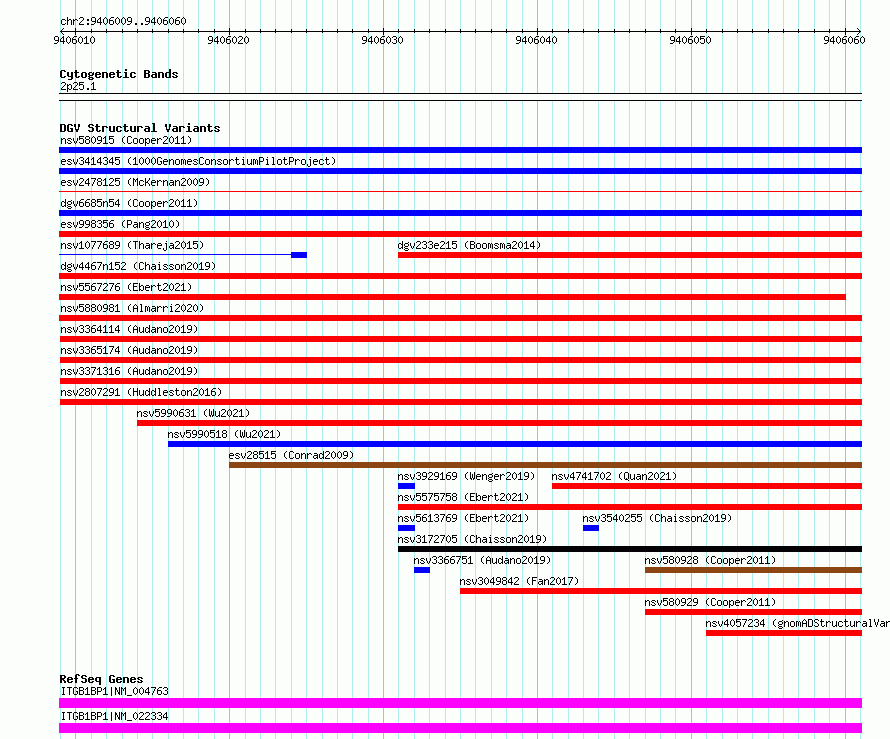Click ruler position 9406020
Image resolution: width=890 pixels, height=739 pixels.
click(x=228, y=40)
